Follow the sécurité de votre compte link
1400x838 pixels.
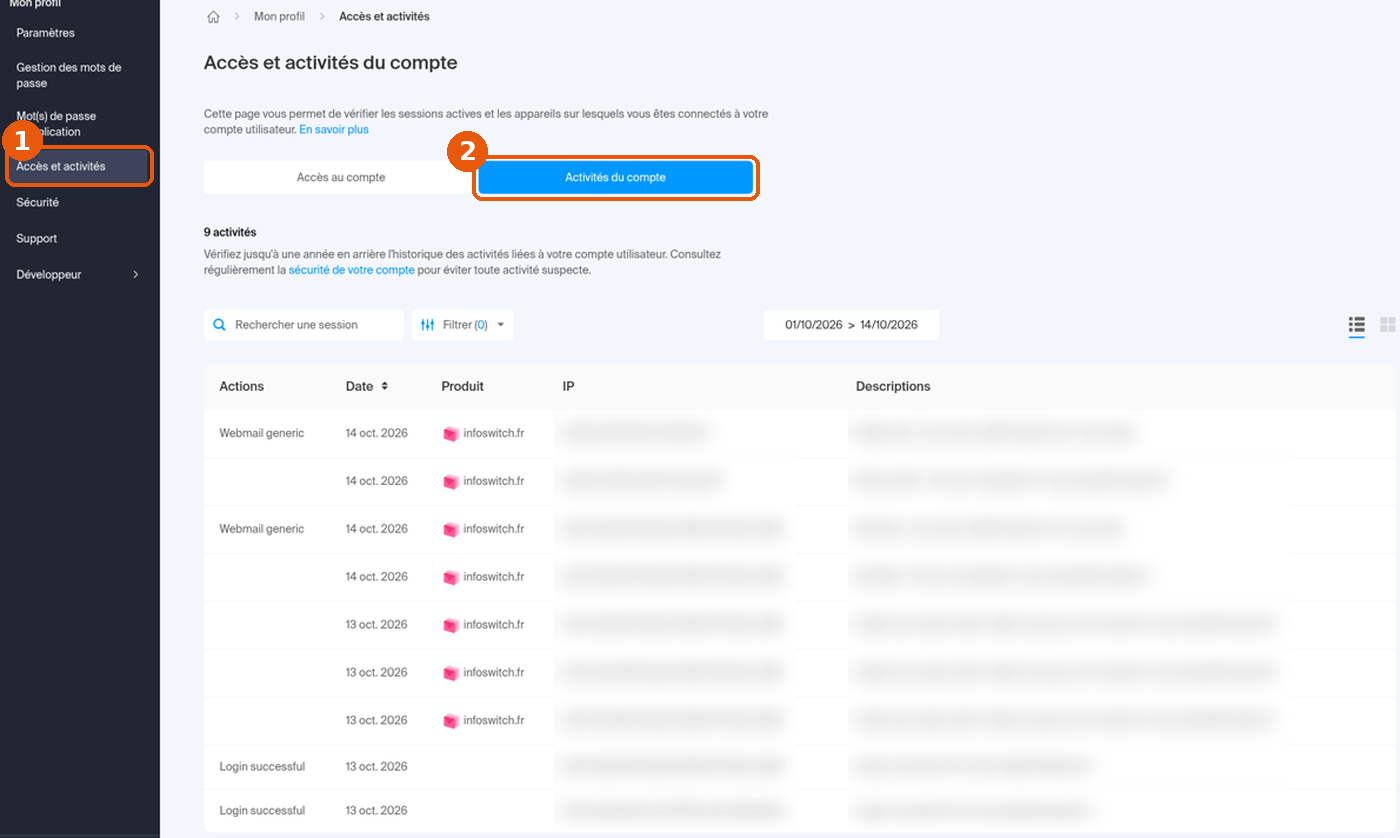[x=351, y=270]
